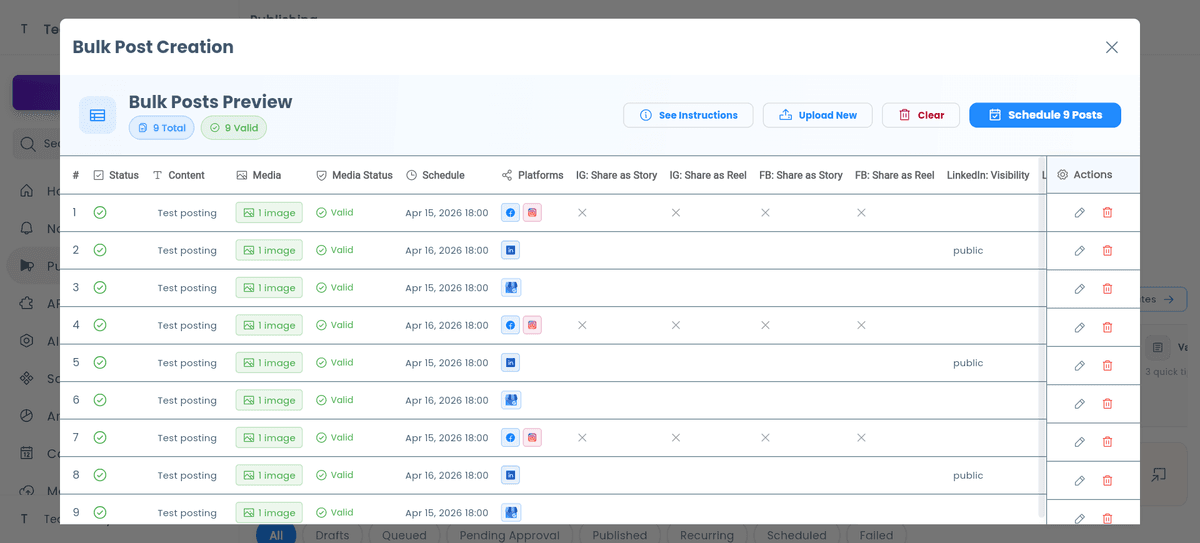Click LinkedIn Visibility column header

coord(988,175)
